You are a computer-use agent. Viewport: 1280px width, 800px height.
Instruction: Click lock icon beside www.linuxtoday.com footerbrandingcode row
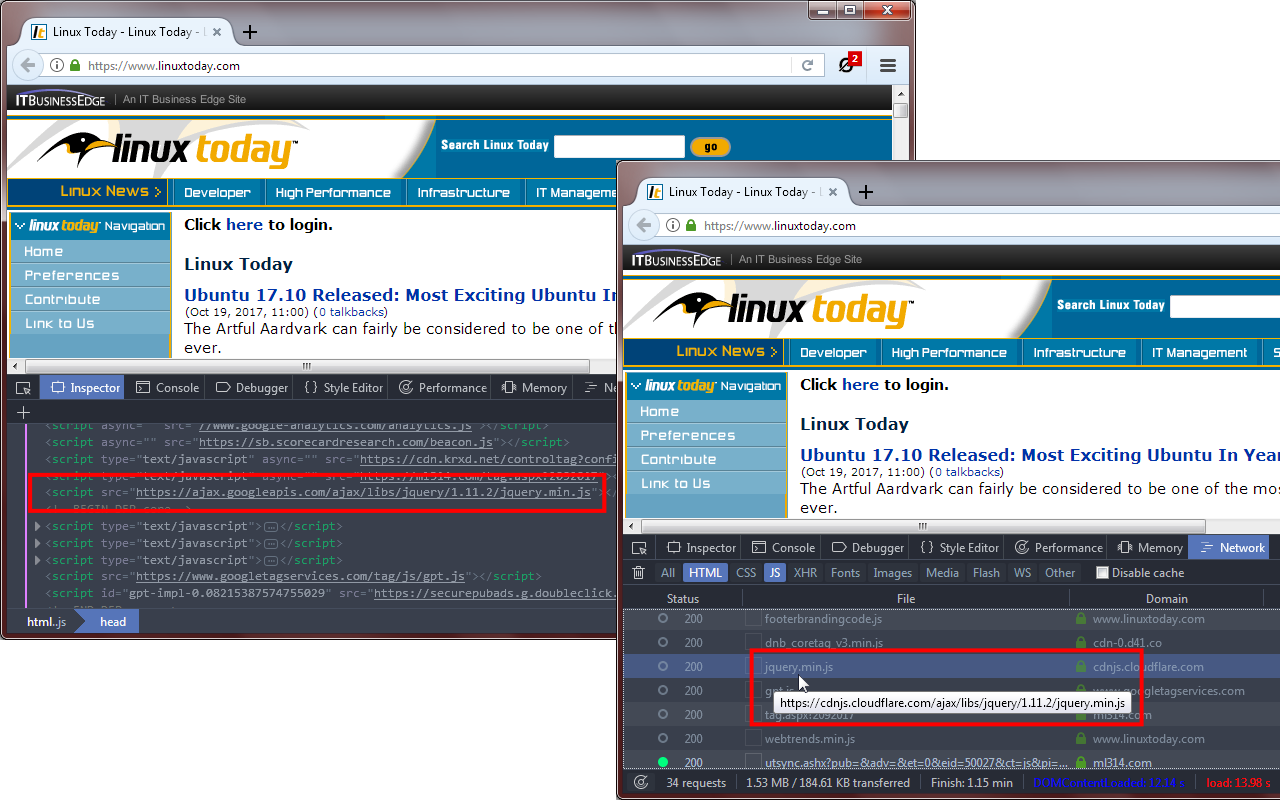coord(1080,619)
